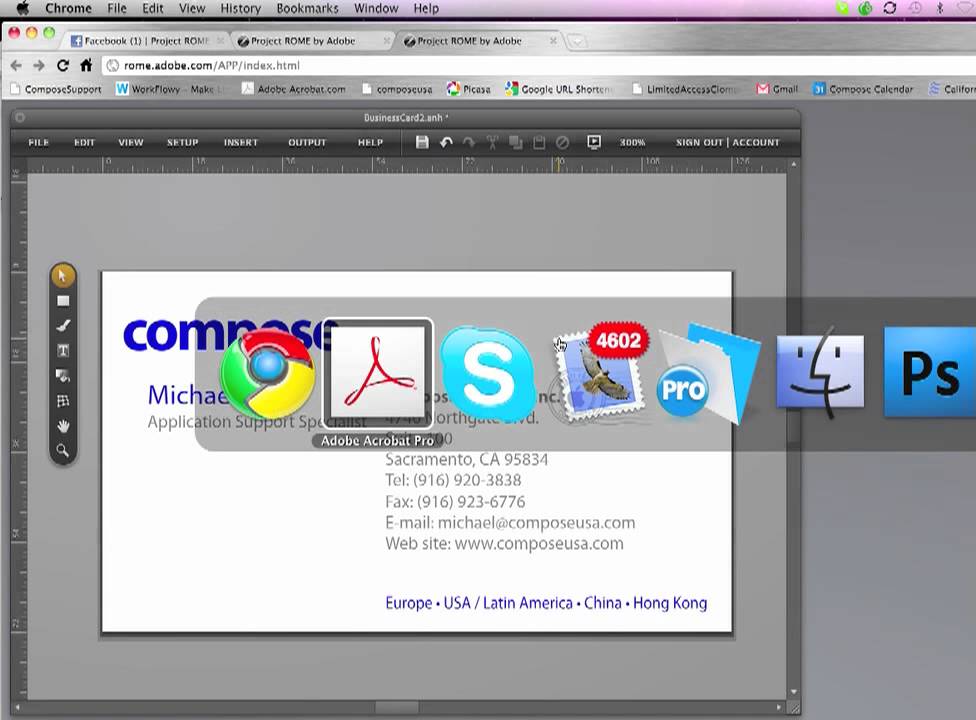Screen dimensions: 976x720
Task: Reload the page
Action: tap(62, 65)
